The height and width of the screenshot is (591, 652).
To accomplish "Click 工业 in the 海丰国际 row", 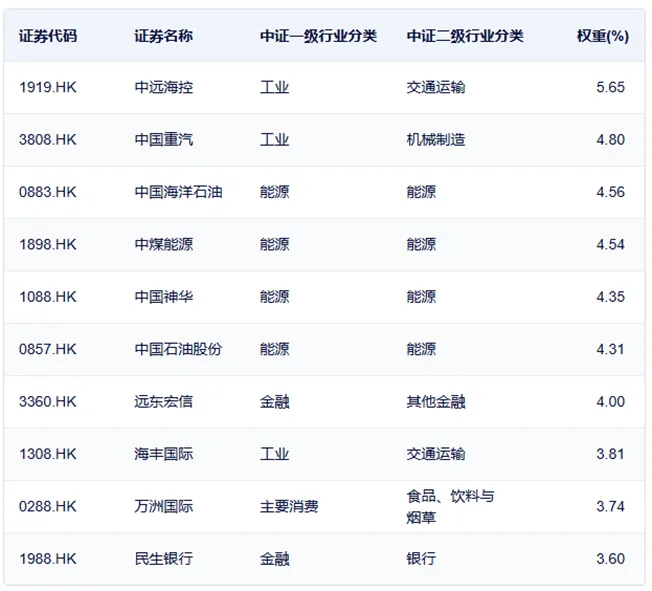I will pyautogui.click(x=274, y=454).
